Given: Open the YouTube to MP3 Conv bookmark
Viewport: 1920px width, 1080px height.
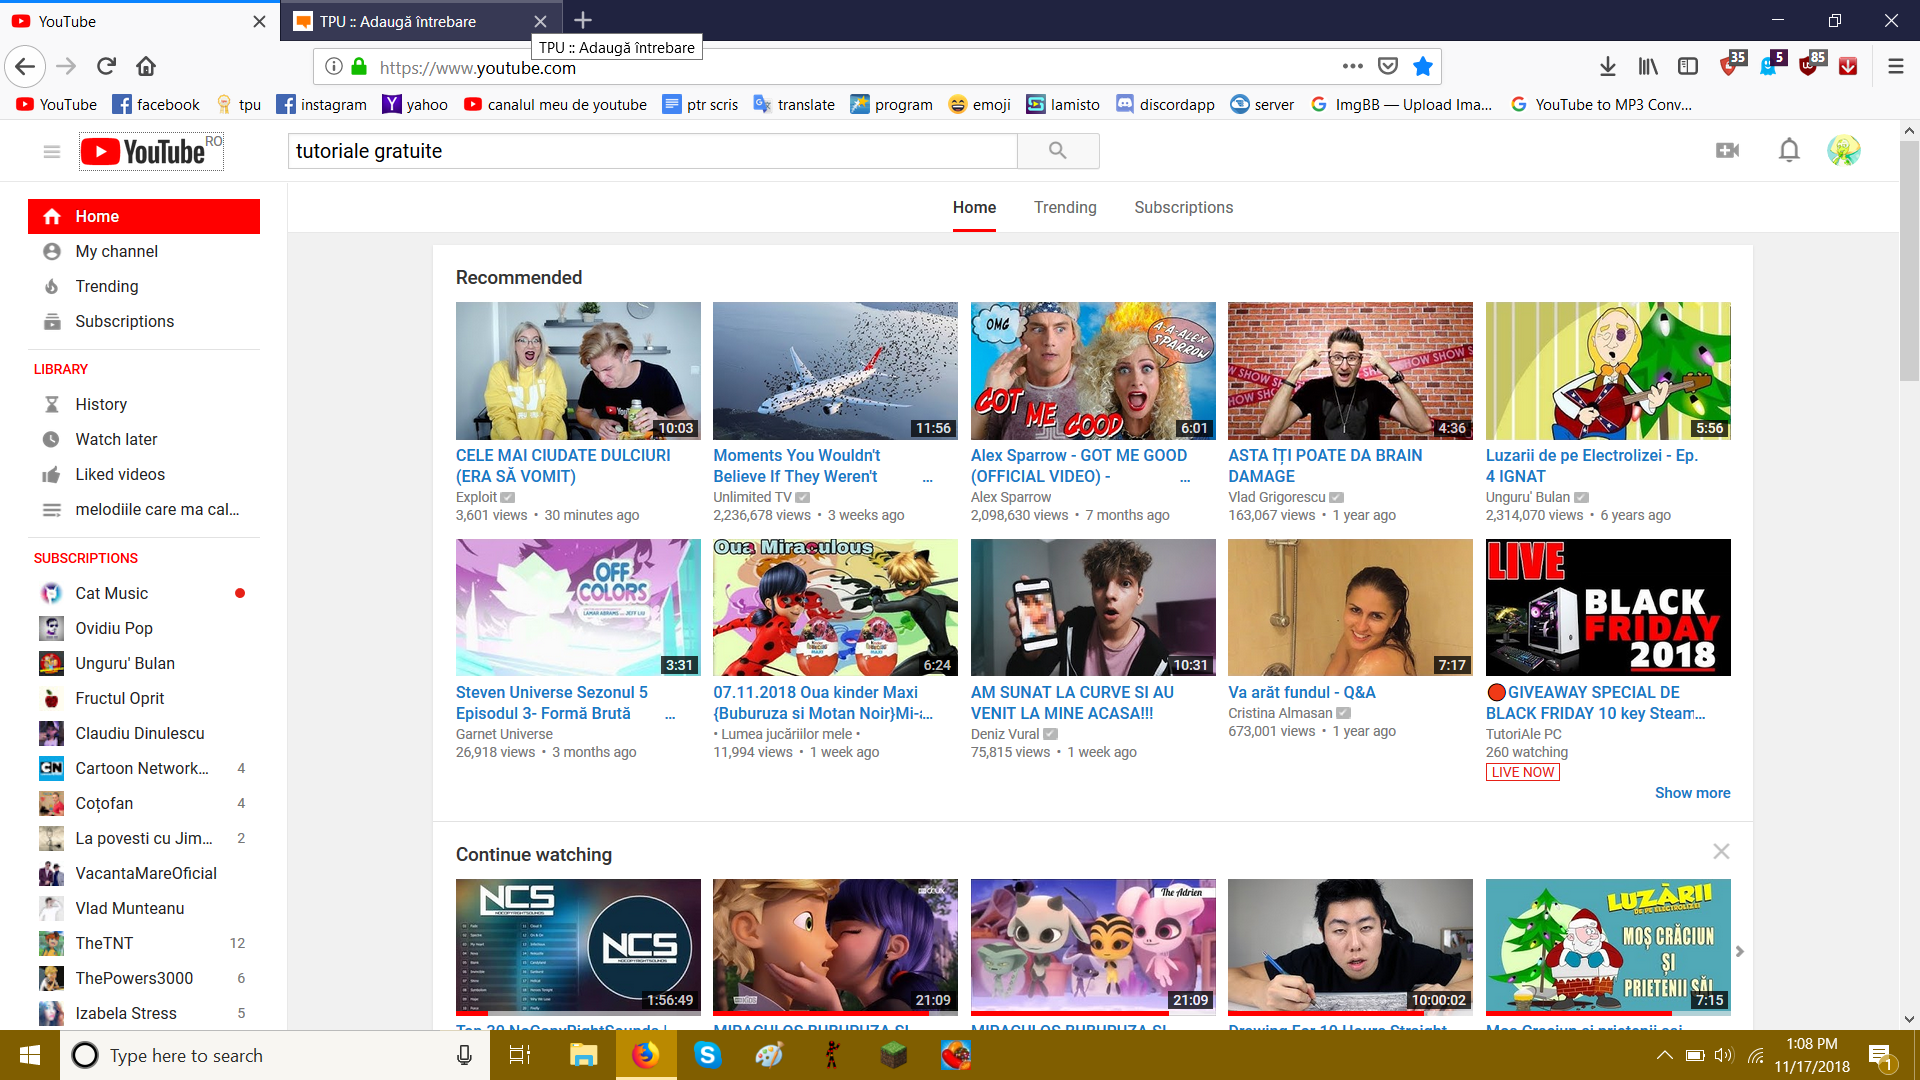Looking at the screenshot, I should tap(1601, 104).
